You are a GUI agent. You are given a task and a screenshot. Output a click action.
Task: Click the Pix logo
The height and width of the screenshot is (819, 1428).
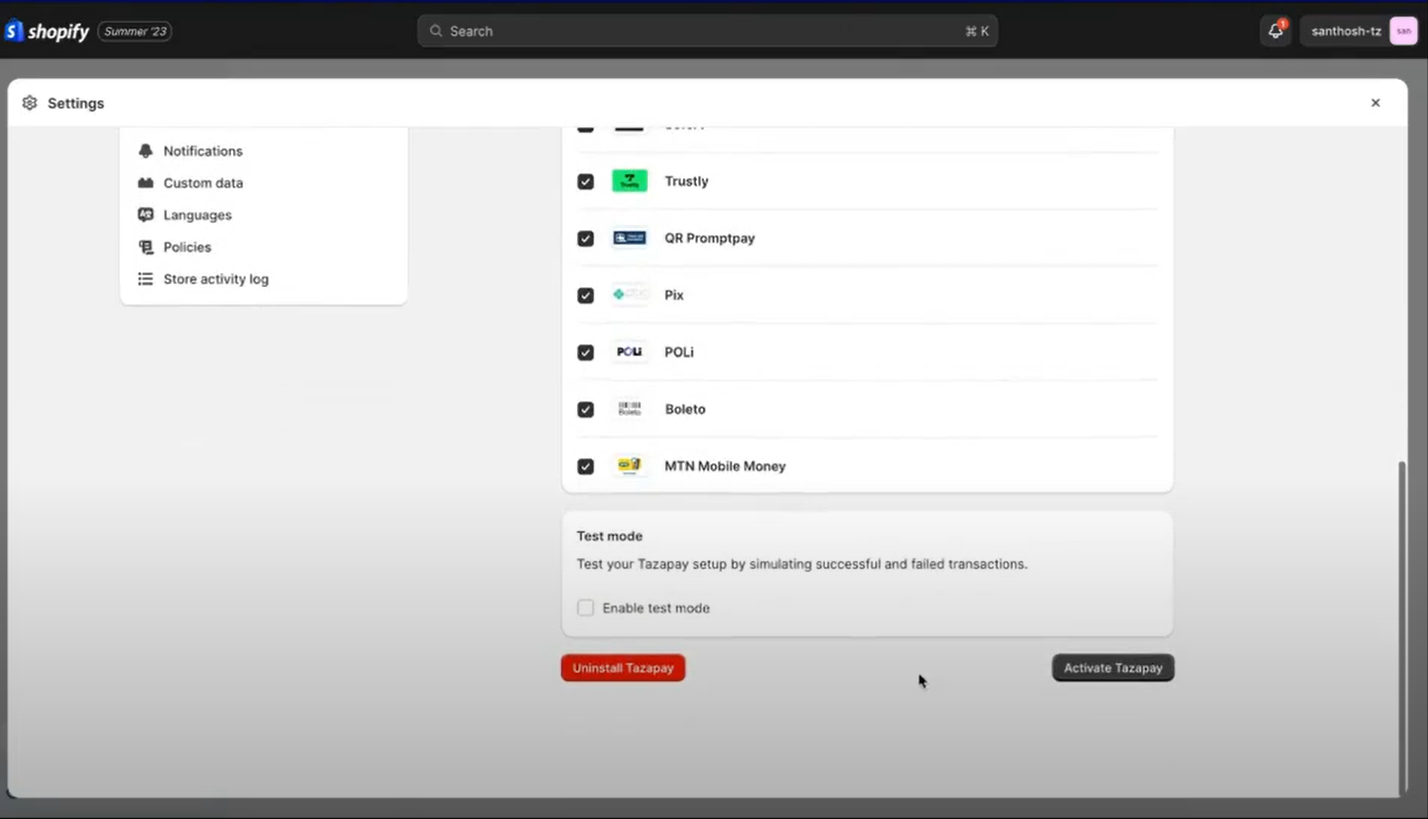[630, 295]
